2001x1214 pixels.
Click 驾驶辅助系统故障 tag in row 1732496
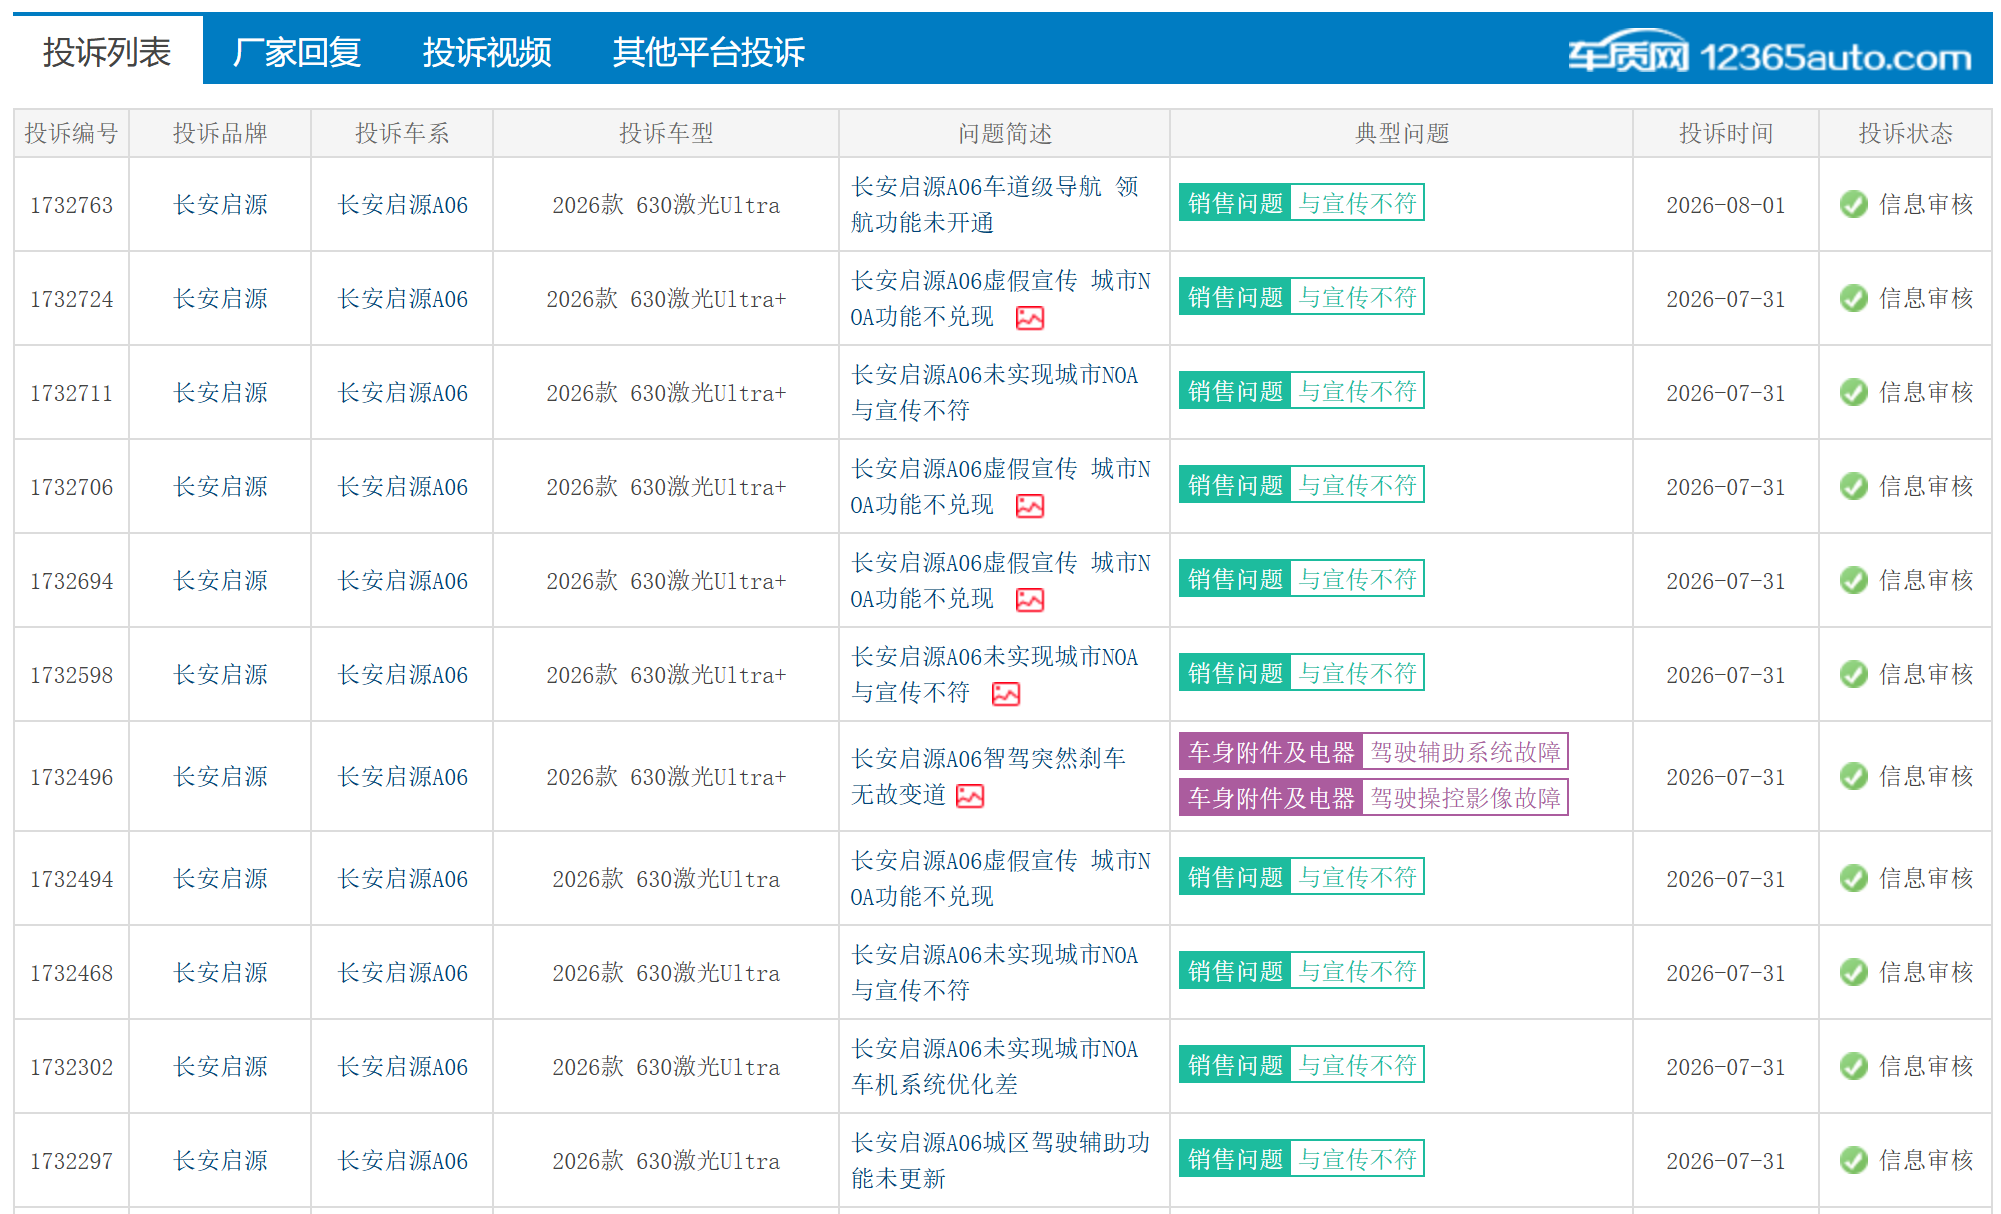coord(1465,752)
